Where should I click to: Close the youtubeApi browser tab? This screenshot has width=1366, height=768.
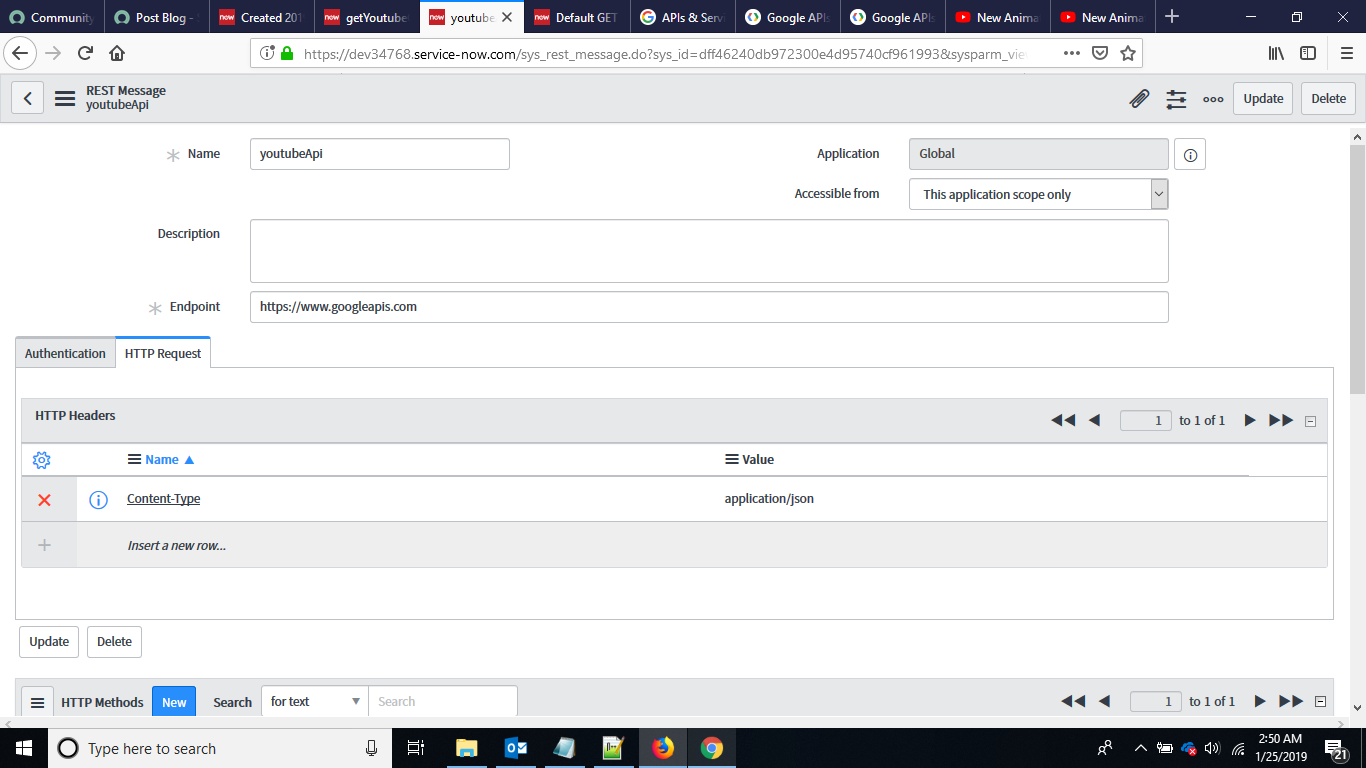point(506,17)
